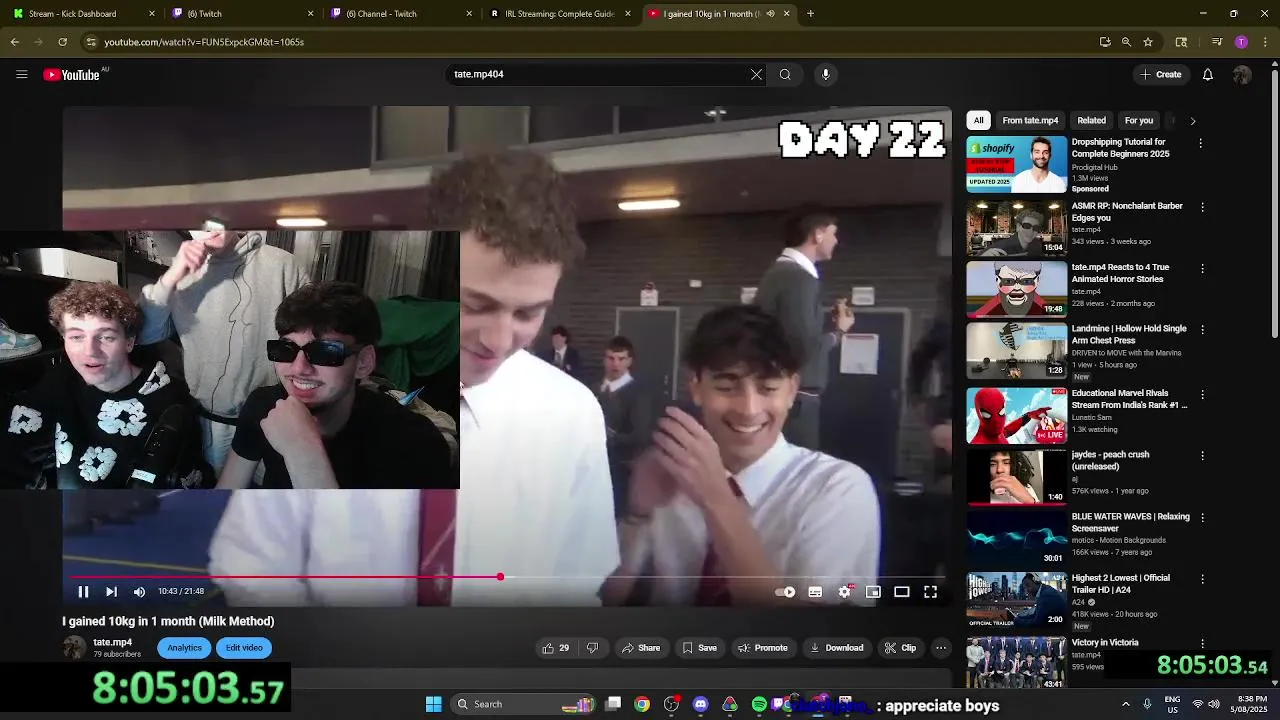The height and width of the screenshot is (720, 1280).
Task: Open the account avatar menu
Action: click(x=1242, y=74)
